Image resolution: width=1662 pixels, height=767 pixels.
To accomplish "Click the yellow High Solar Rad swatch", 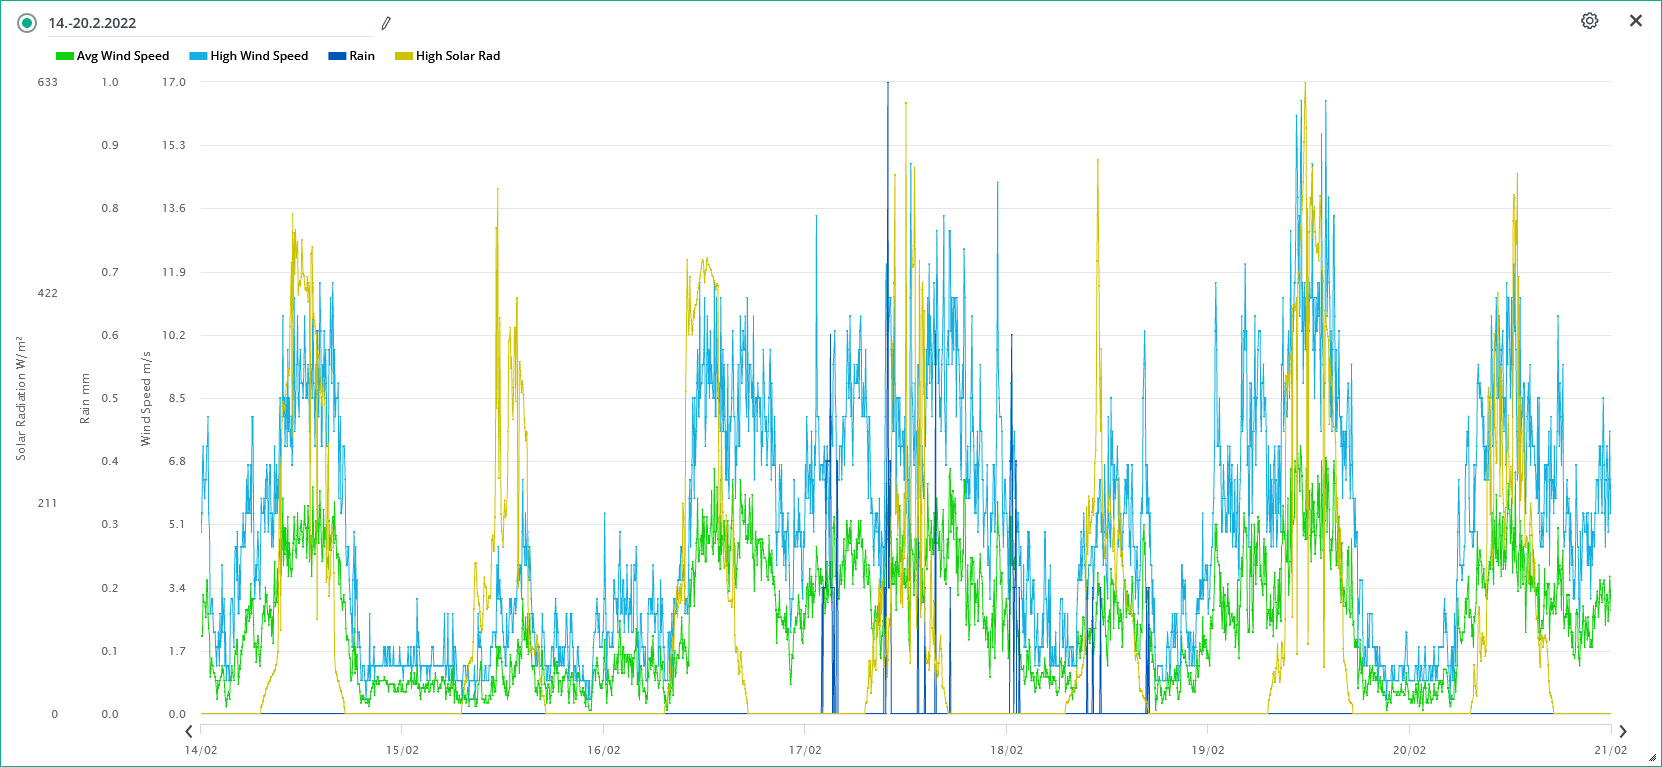I will pos(404,56).
